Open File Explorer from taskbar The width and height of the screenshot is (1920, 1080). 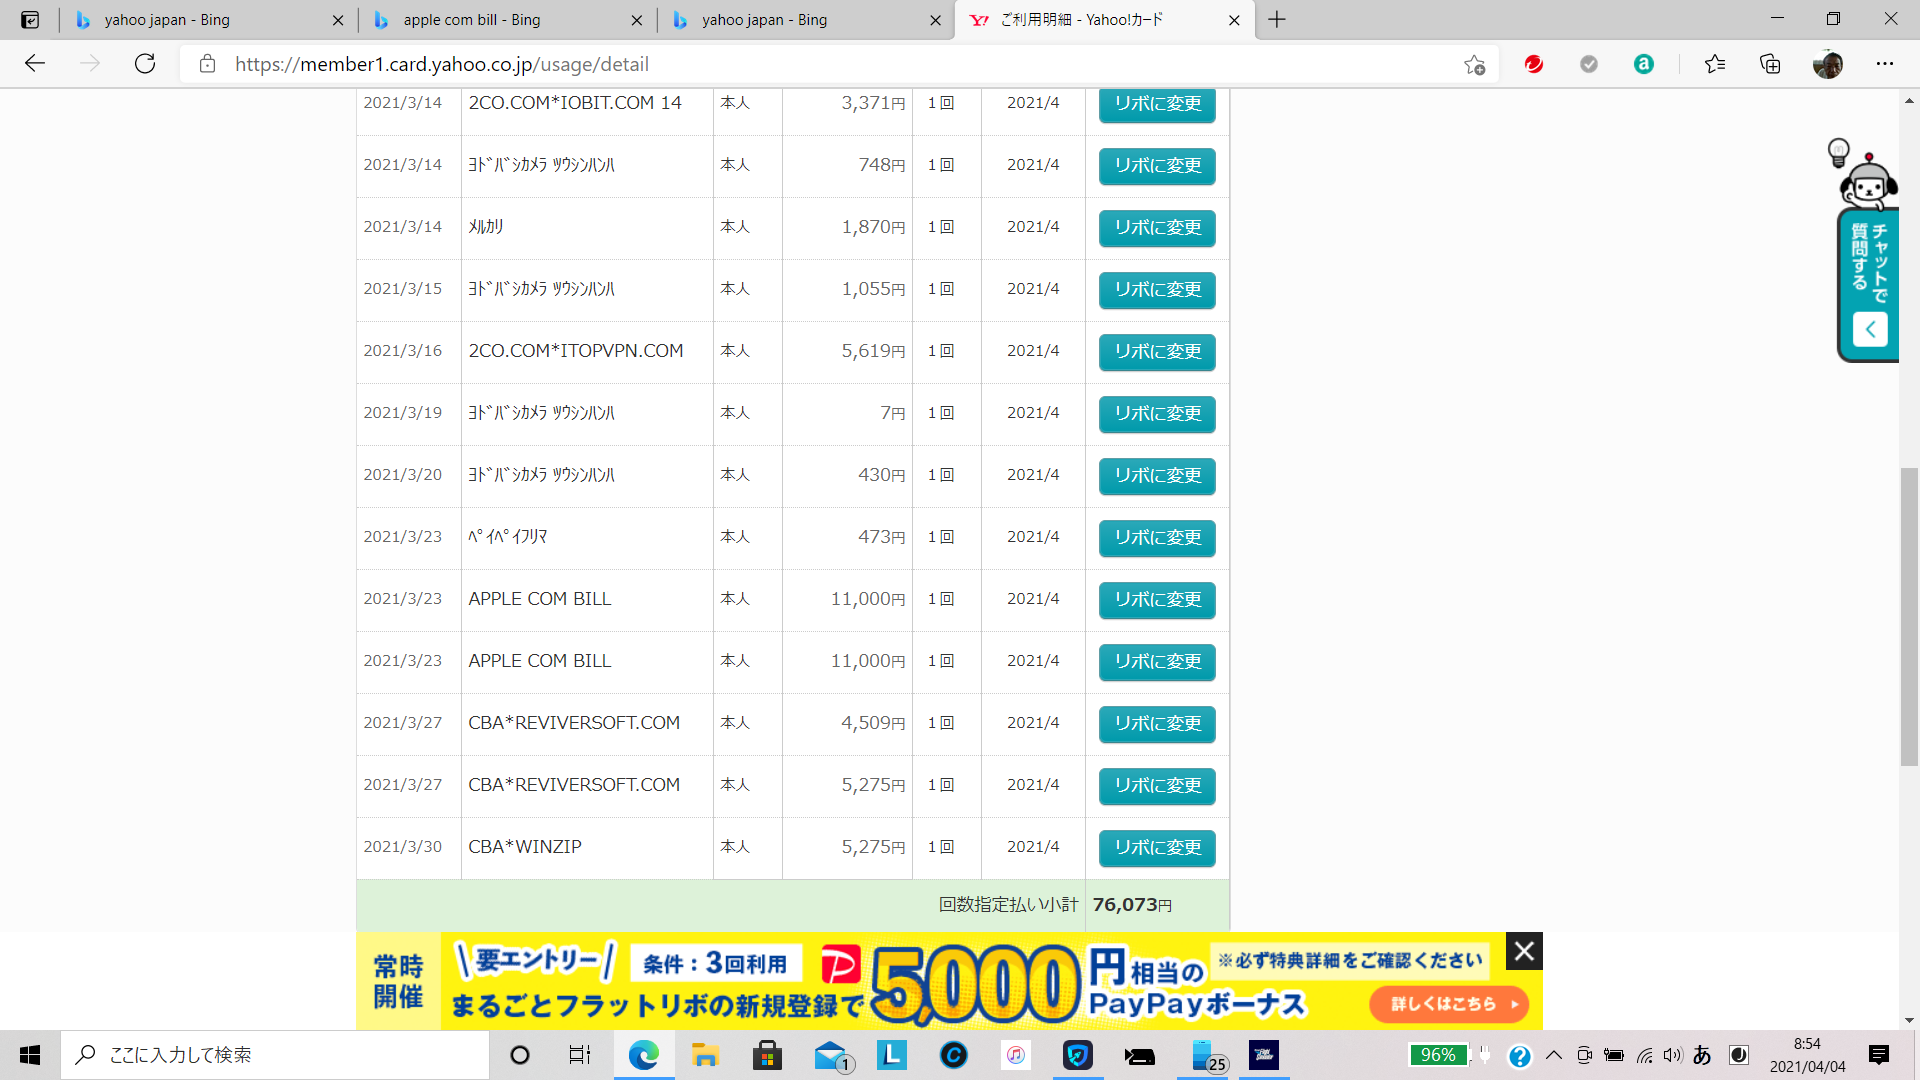pyautogui.click(x=705, y=1055)
